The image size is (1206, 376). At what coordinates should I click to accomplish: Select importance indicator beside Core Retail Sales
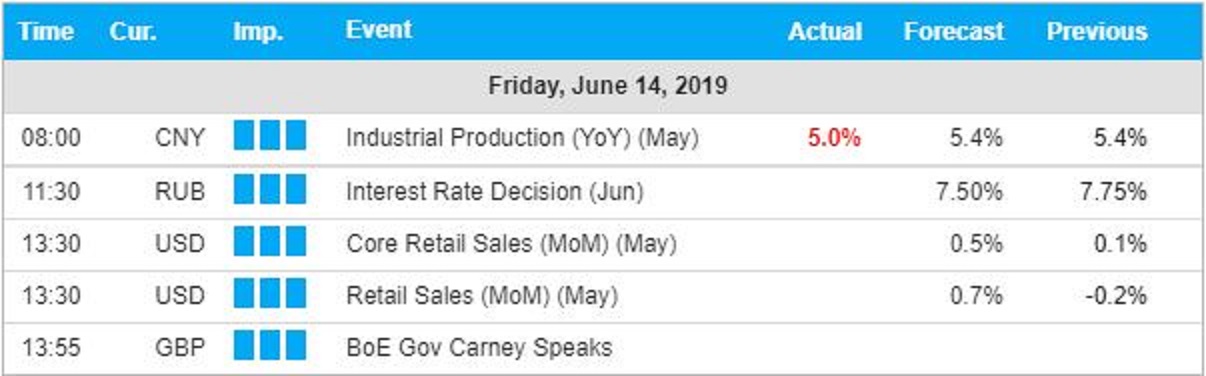pyautogui.click(x=270, y=243)
